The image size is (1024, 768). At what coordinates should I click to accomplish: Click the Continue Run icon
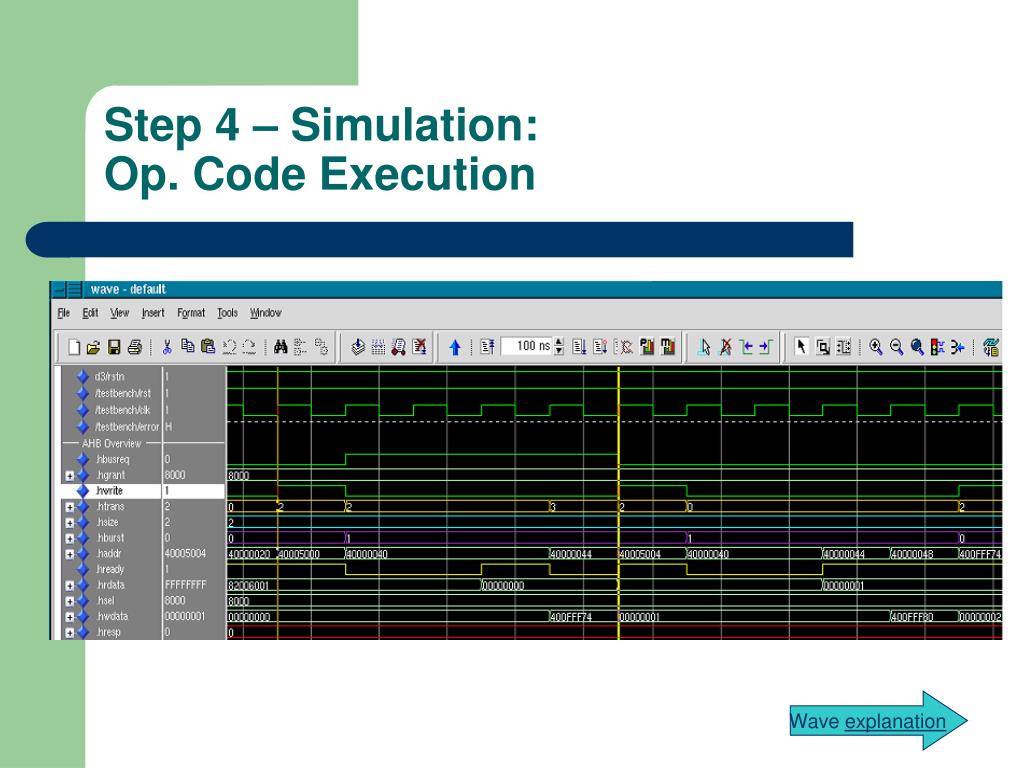(x=600, y=347)
